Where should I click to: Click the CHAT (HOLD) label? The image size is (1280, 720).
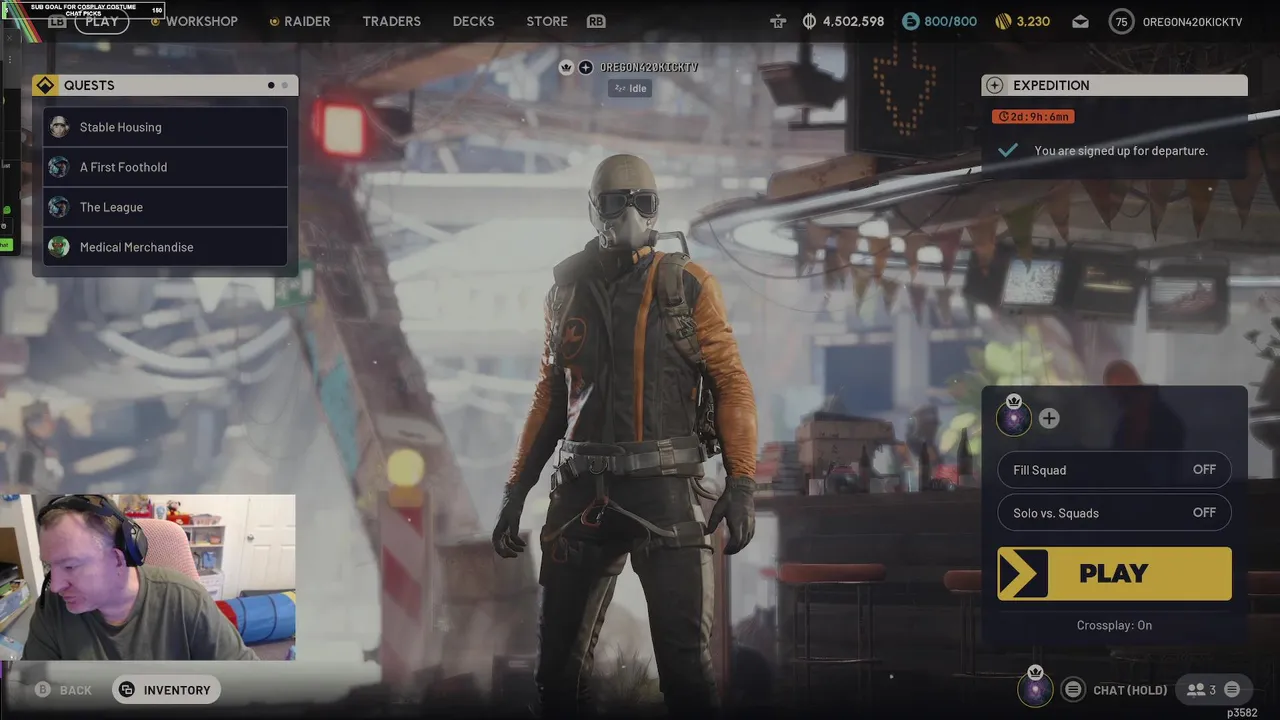[x=1130, y=690]
